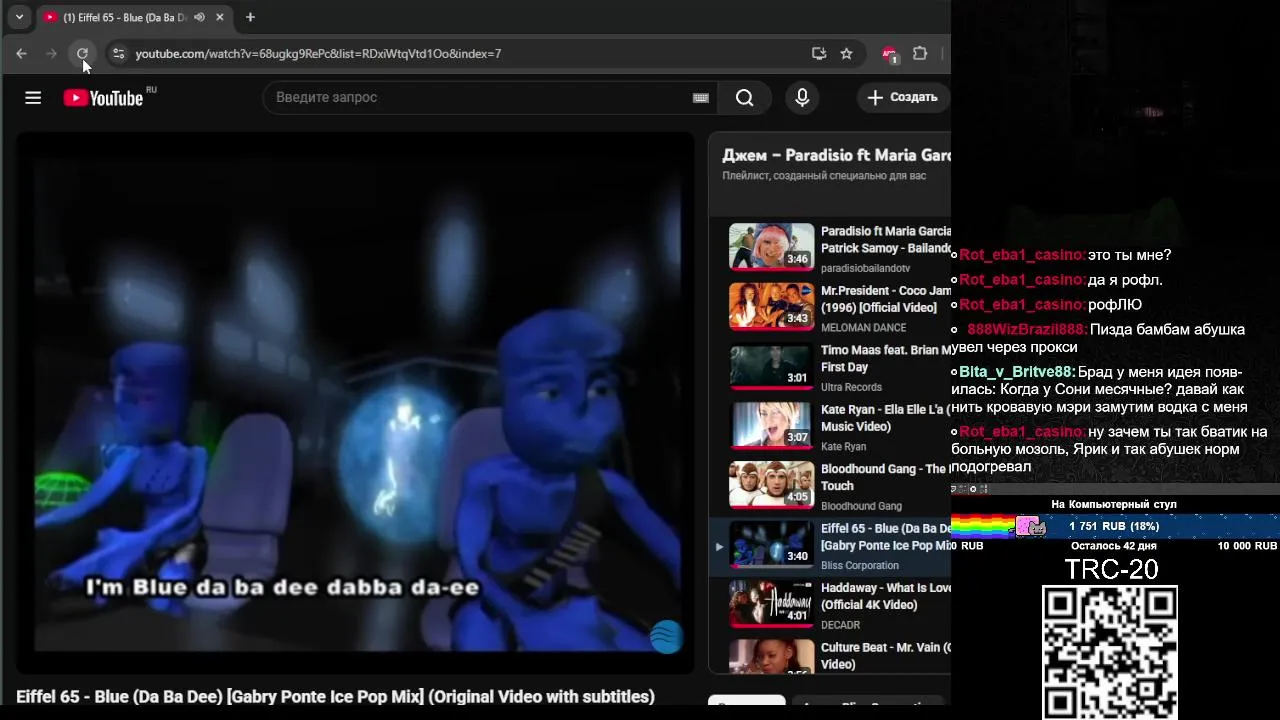
Task: Close the Eiffel 65 tab
Action: coord(220,17)
